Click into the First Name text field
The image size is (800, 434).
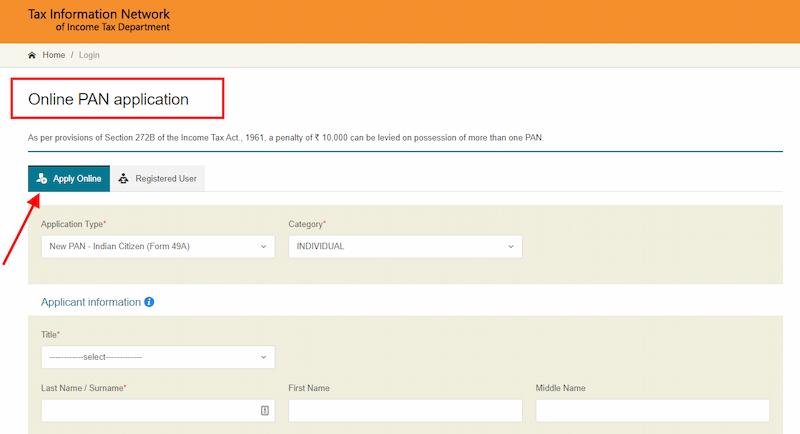tap(405, 411)
